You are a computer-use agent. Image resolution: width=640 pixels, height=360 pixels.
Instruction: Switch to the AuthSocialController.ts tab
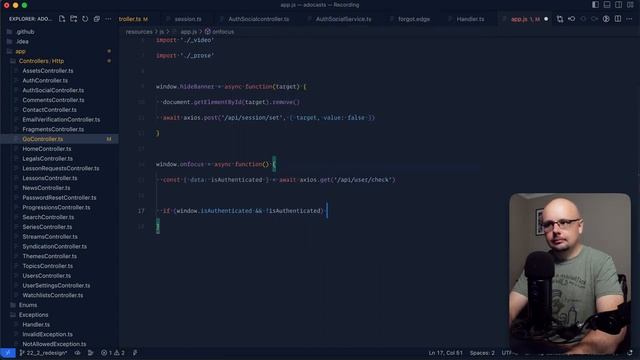[258, 19]
